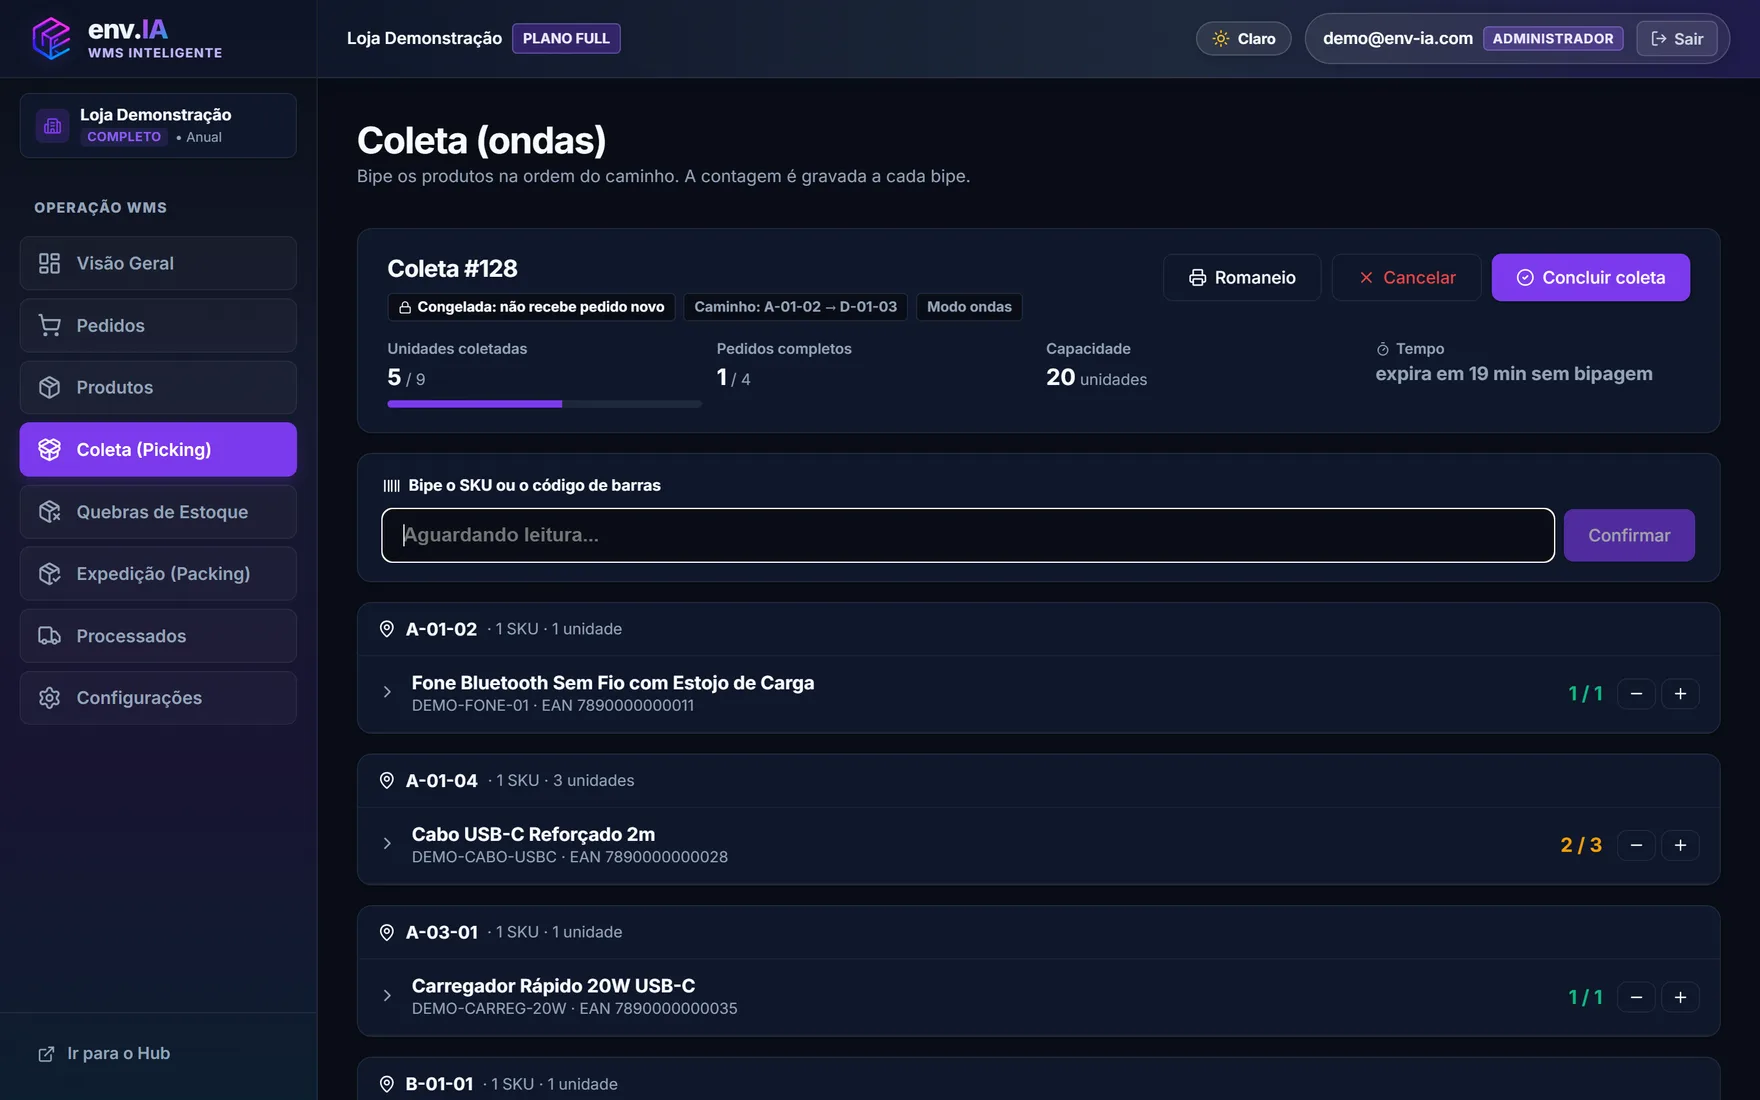Open the Processados page
The image size is (1760, 1100).
coord(158,635)
